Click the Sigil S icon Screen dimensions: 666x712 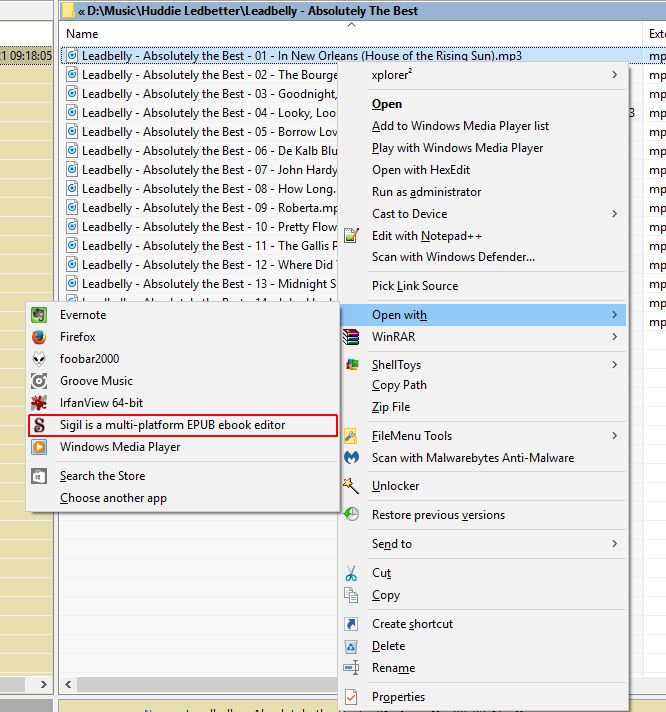point(39,425)
